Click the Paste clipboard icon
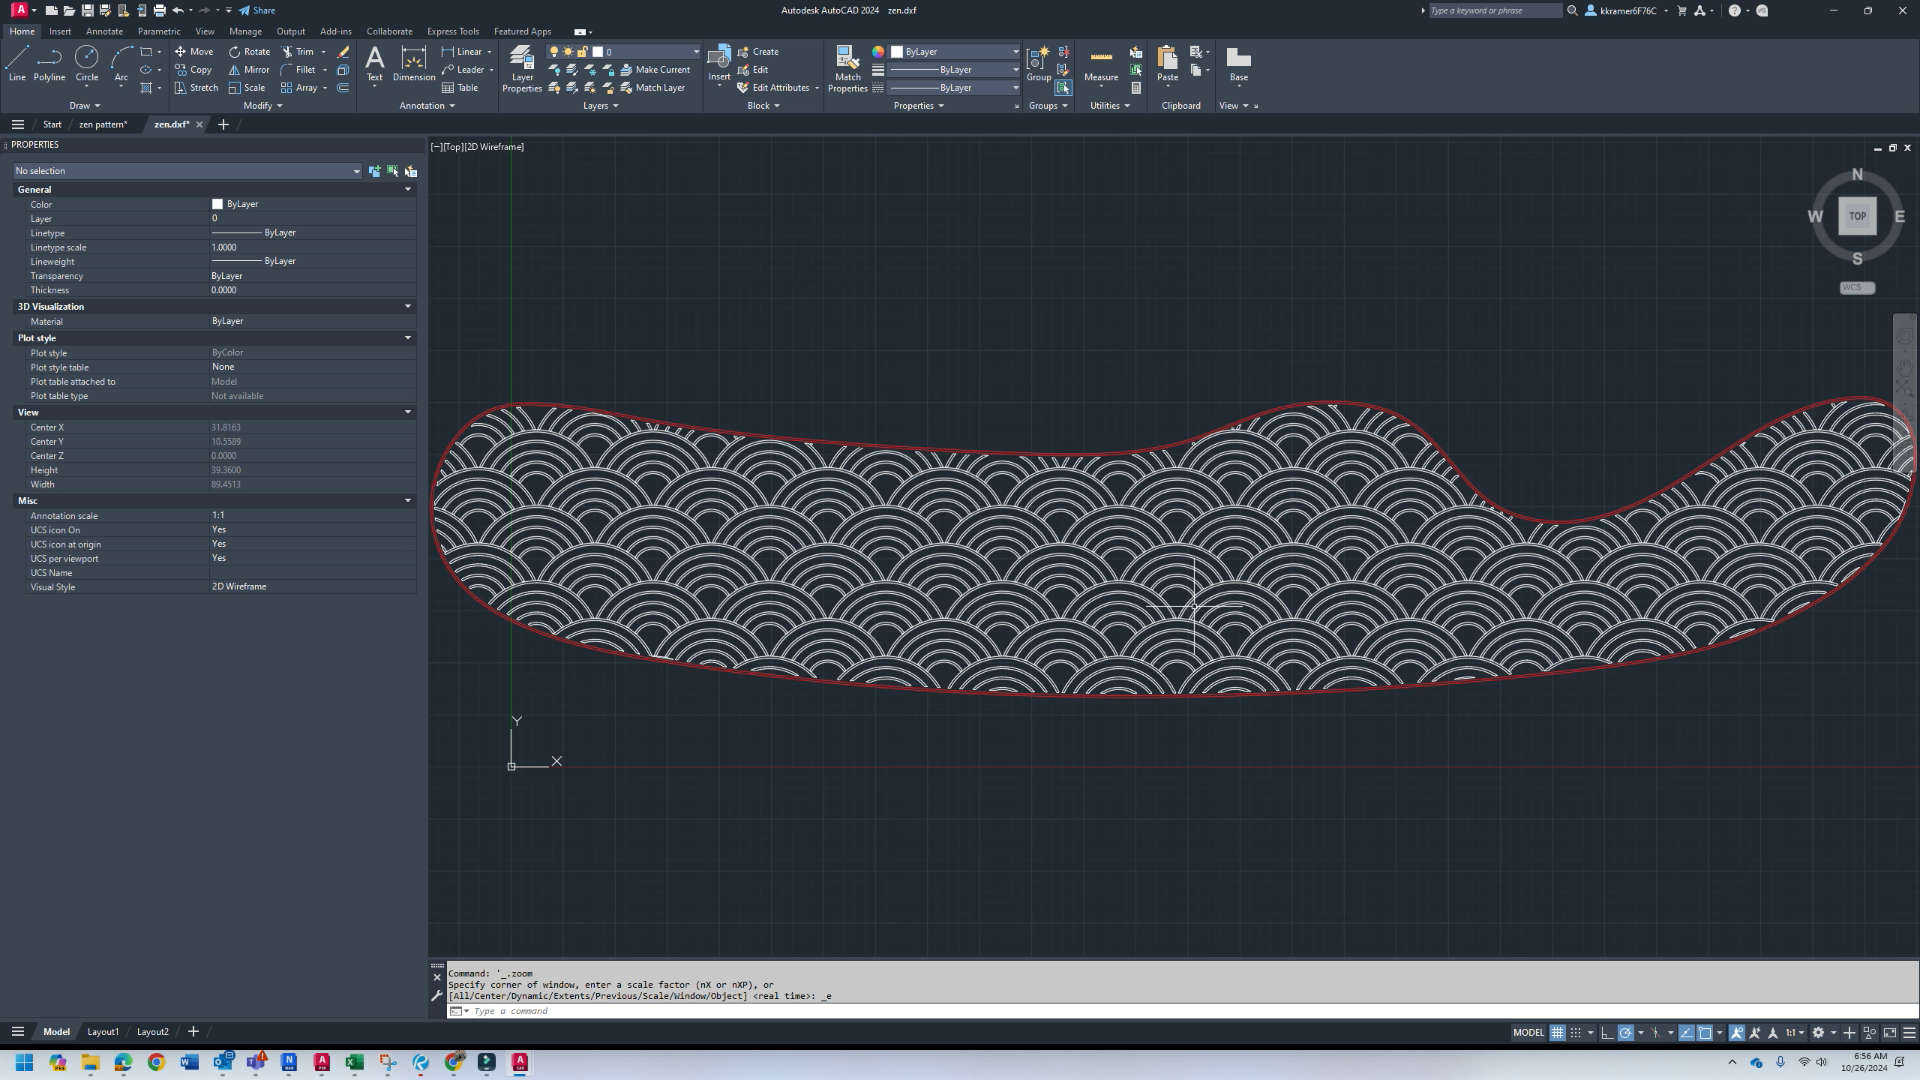The width and height of the screenshot is (1920, 1080). [1167, 63]
